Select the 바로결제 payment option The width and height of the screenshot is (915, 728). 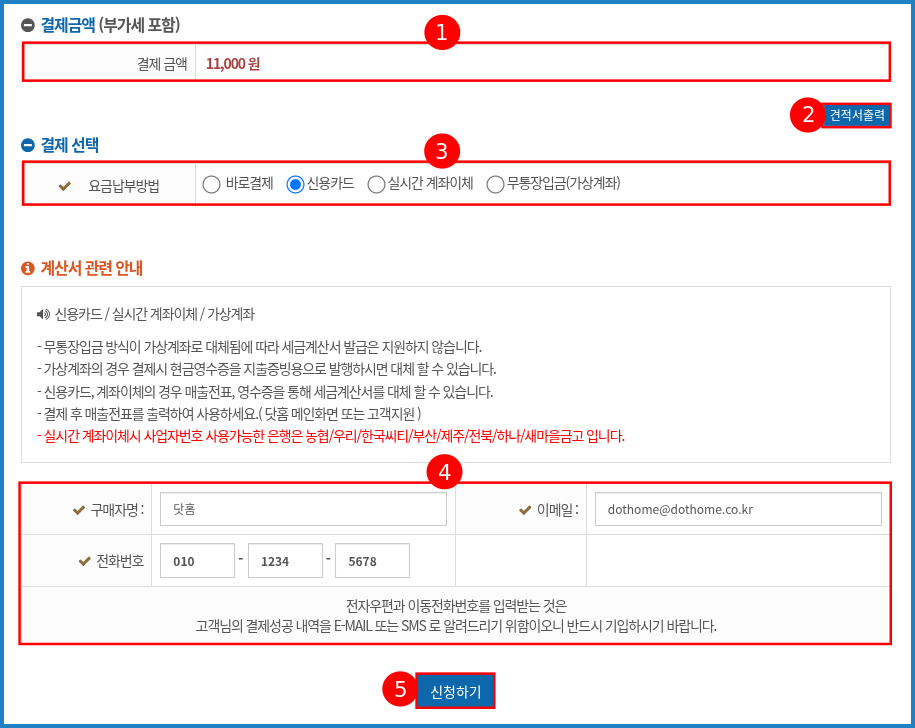[211, 184]
